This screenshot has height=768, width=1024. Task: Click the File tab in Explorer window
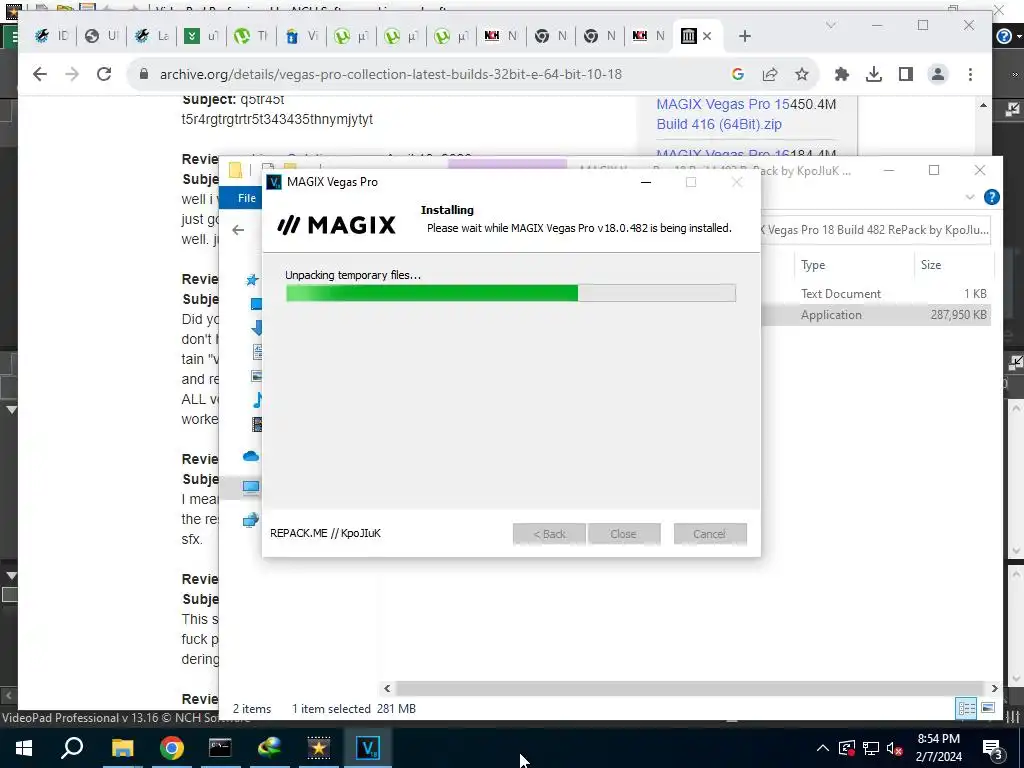coord(246,198)
